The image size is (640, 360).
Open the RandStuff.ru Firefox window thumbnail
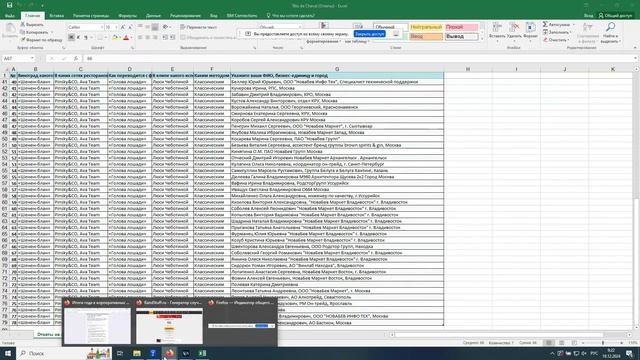(x=169, y=322)
